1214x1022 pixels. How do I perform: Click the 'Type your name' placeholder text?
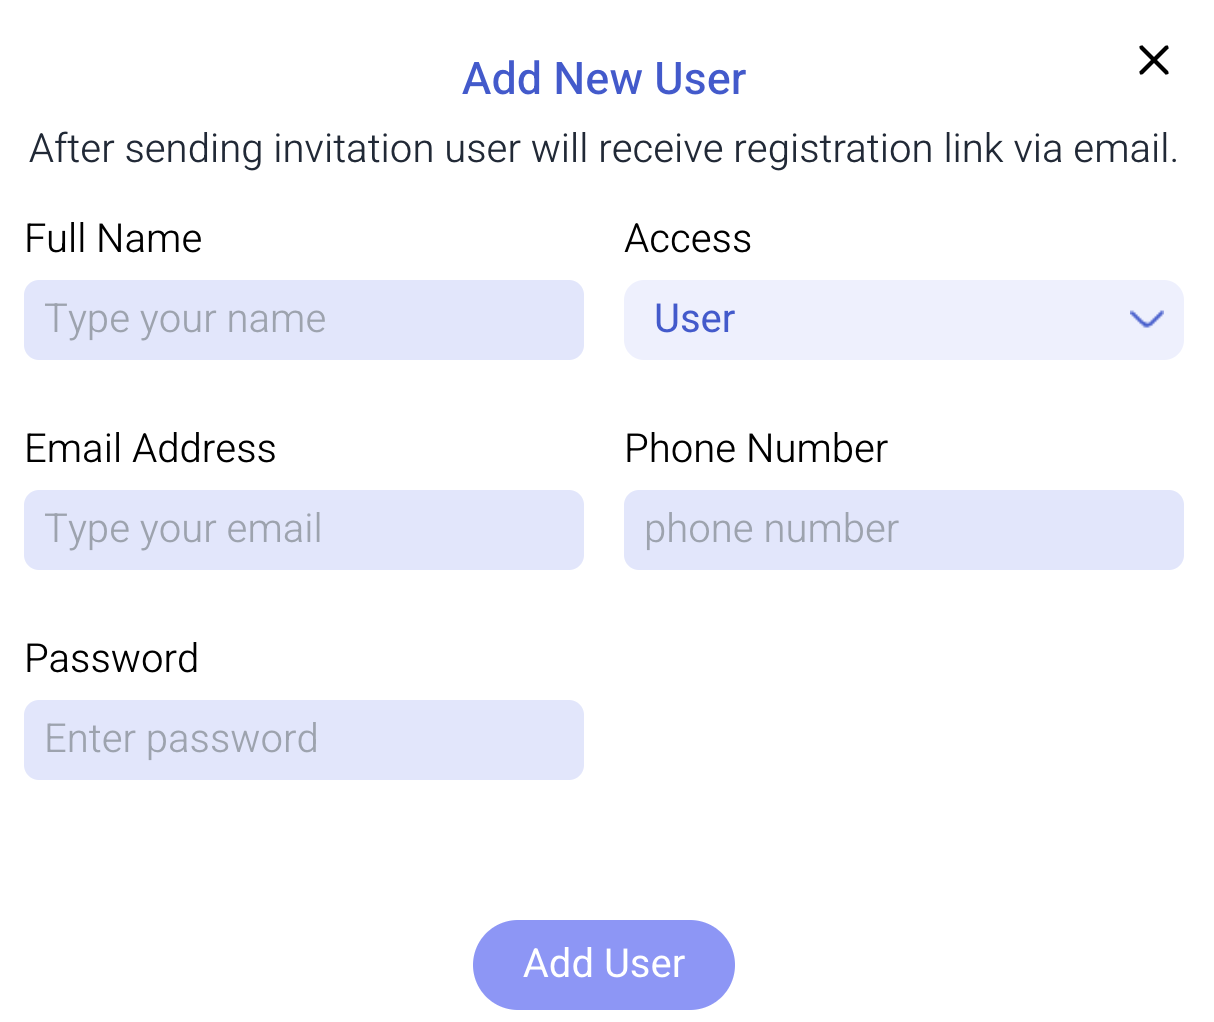click(x=185, y=320)
